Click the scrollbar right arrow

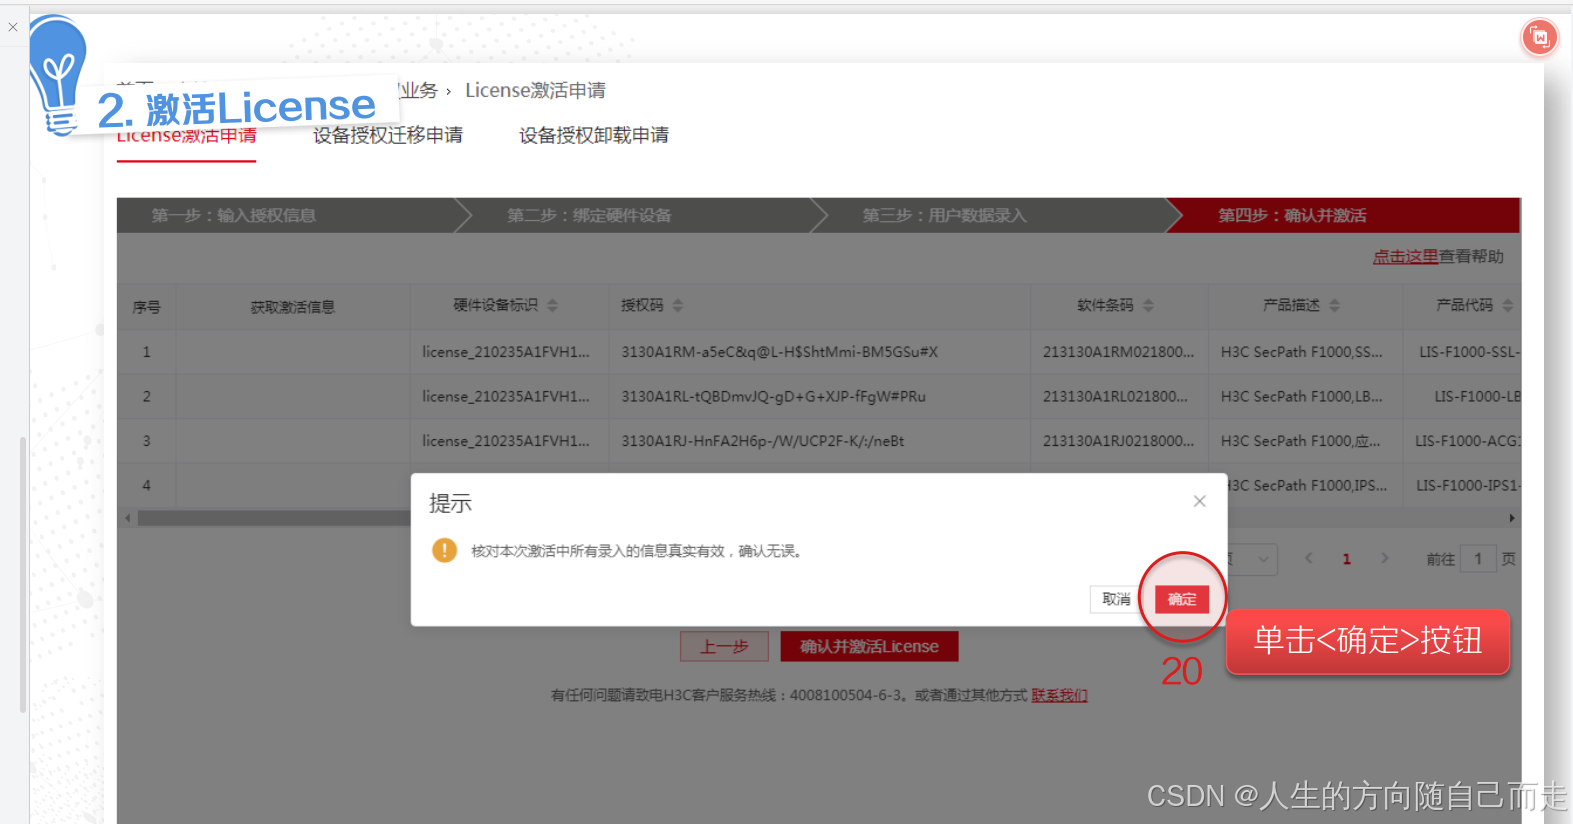point(1512,518)
